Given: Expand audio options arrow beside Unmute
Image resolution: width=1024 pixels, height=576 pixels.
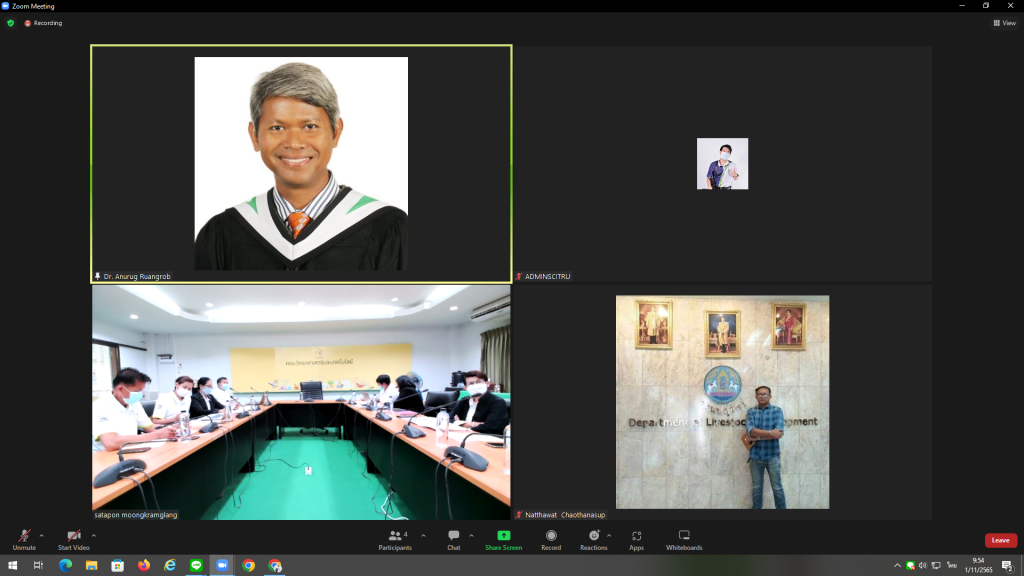Looking at the screenshot, I should 42,536.
